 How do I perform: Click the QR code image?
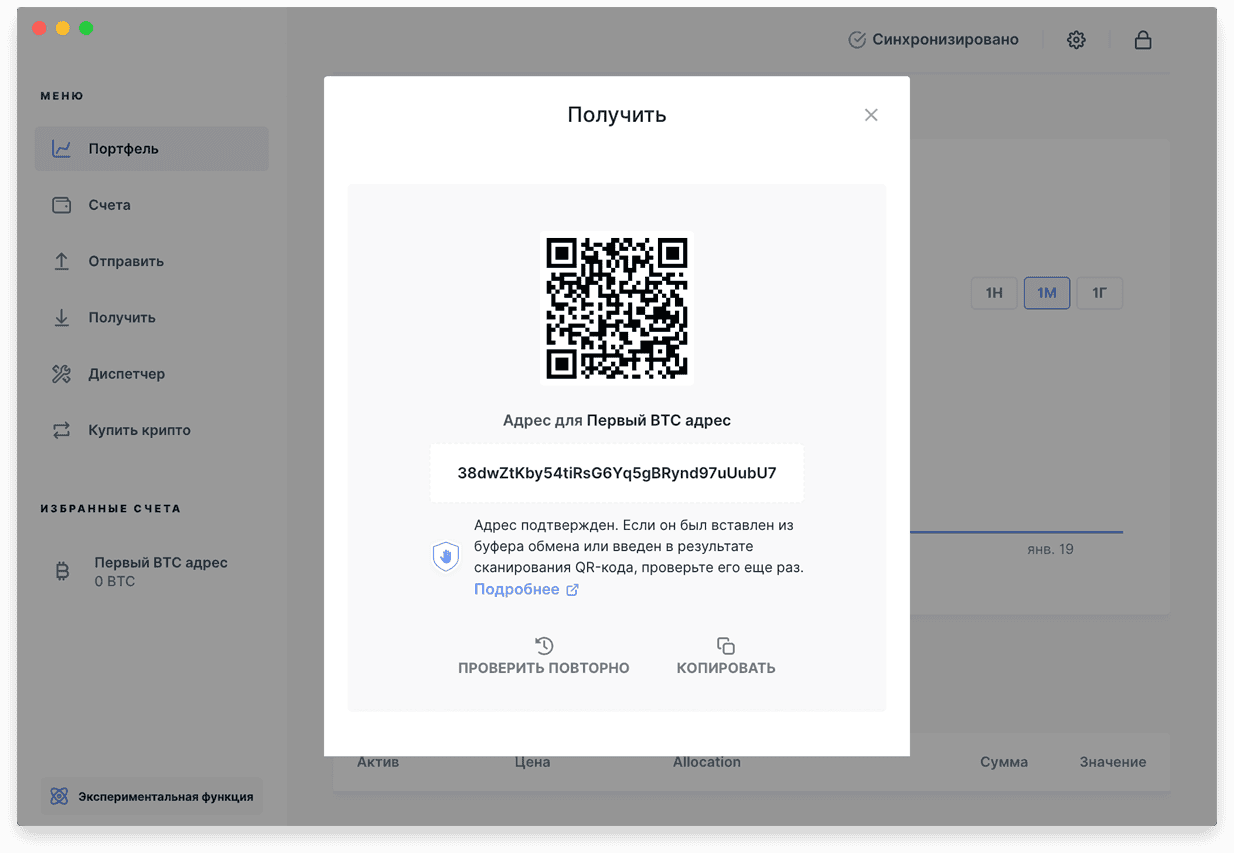click(617, 308)
